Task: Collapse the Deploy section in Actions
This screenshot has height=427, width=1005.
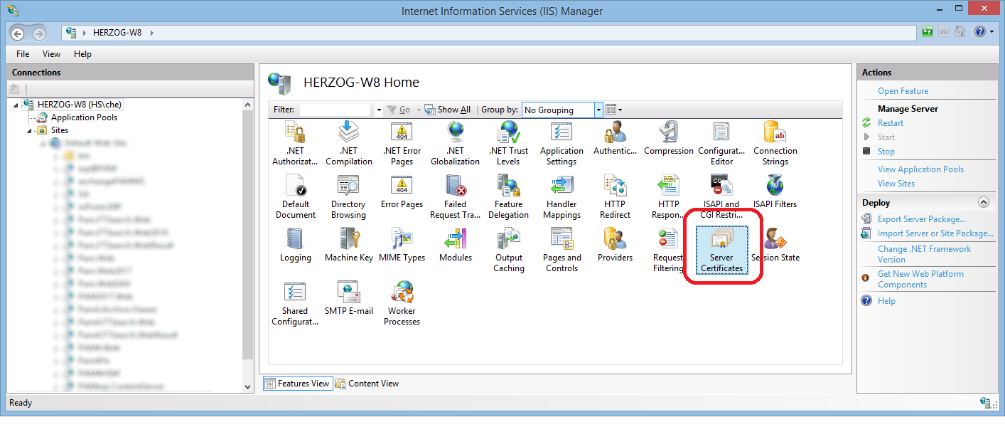Action: point(984,202)
